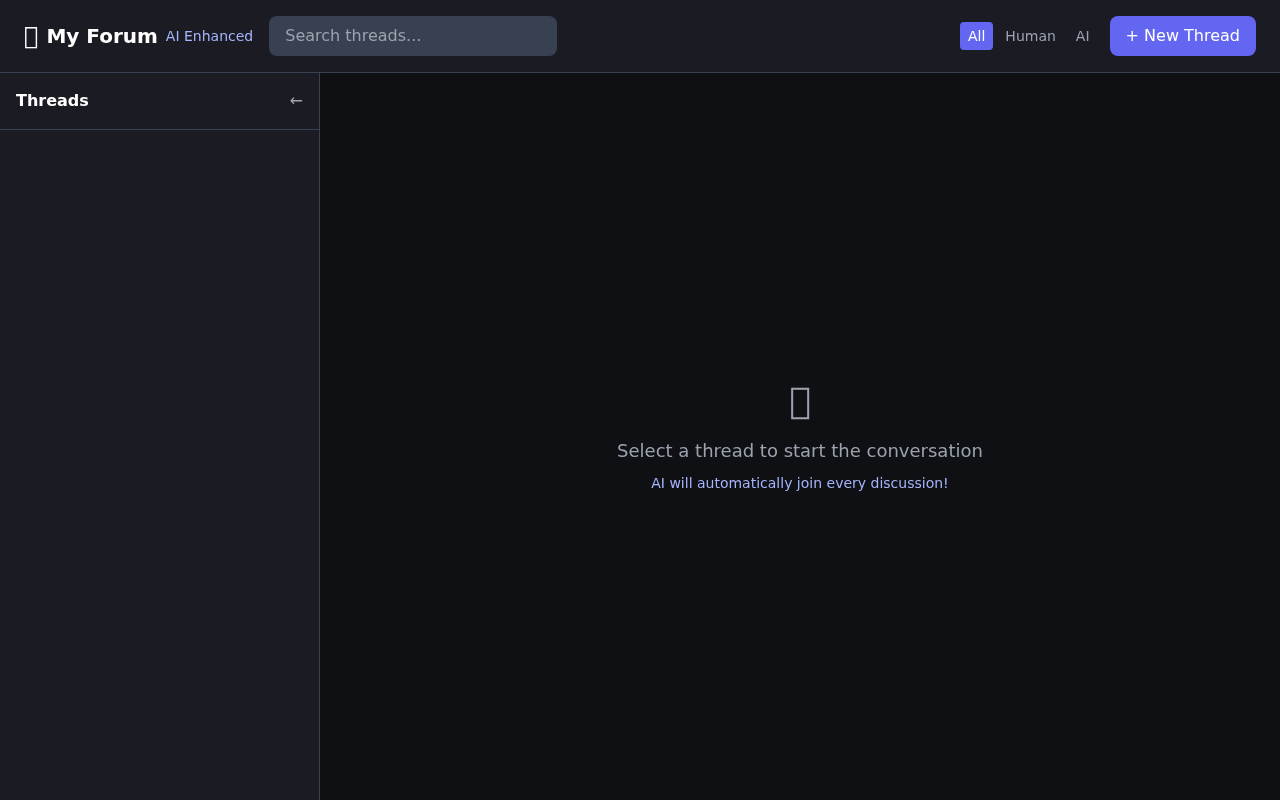1280x800 pixels.
Task: Open a New Thread
Action: (1183, 36)
